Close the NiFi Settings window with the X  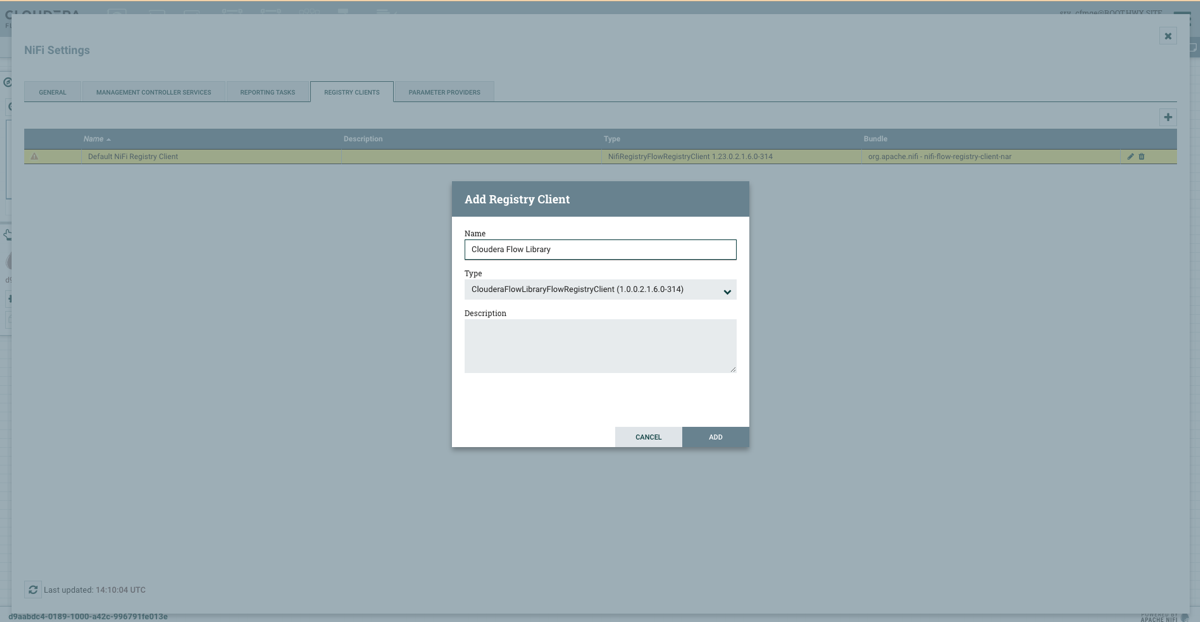pos(1167,36)
